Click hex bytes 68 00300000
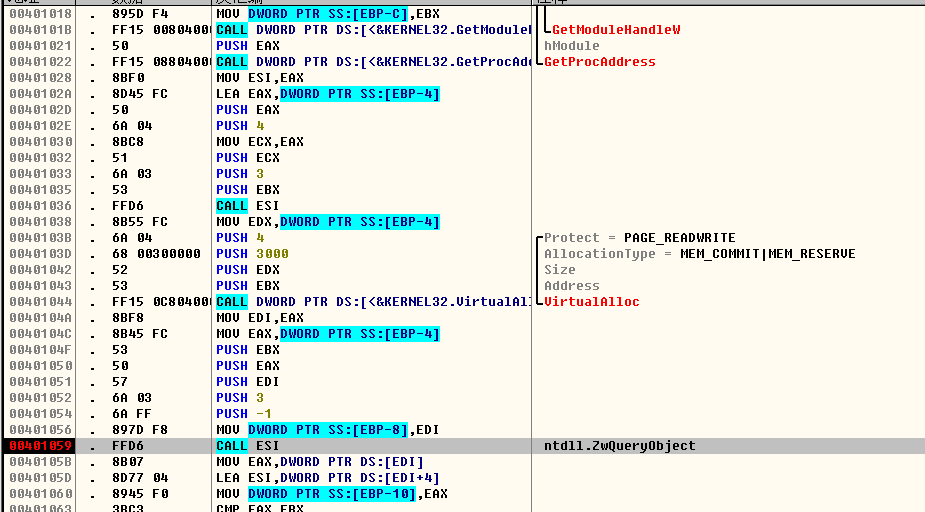Viewport: 925px width, 512px height. [x=156, y=254]
